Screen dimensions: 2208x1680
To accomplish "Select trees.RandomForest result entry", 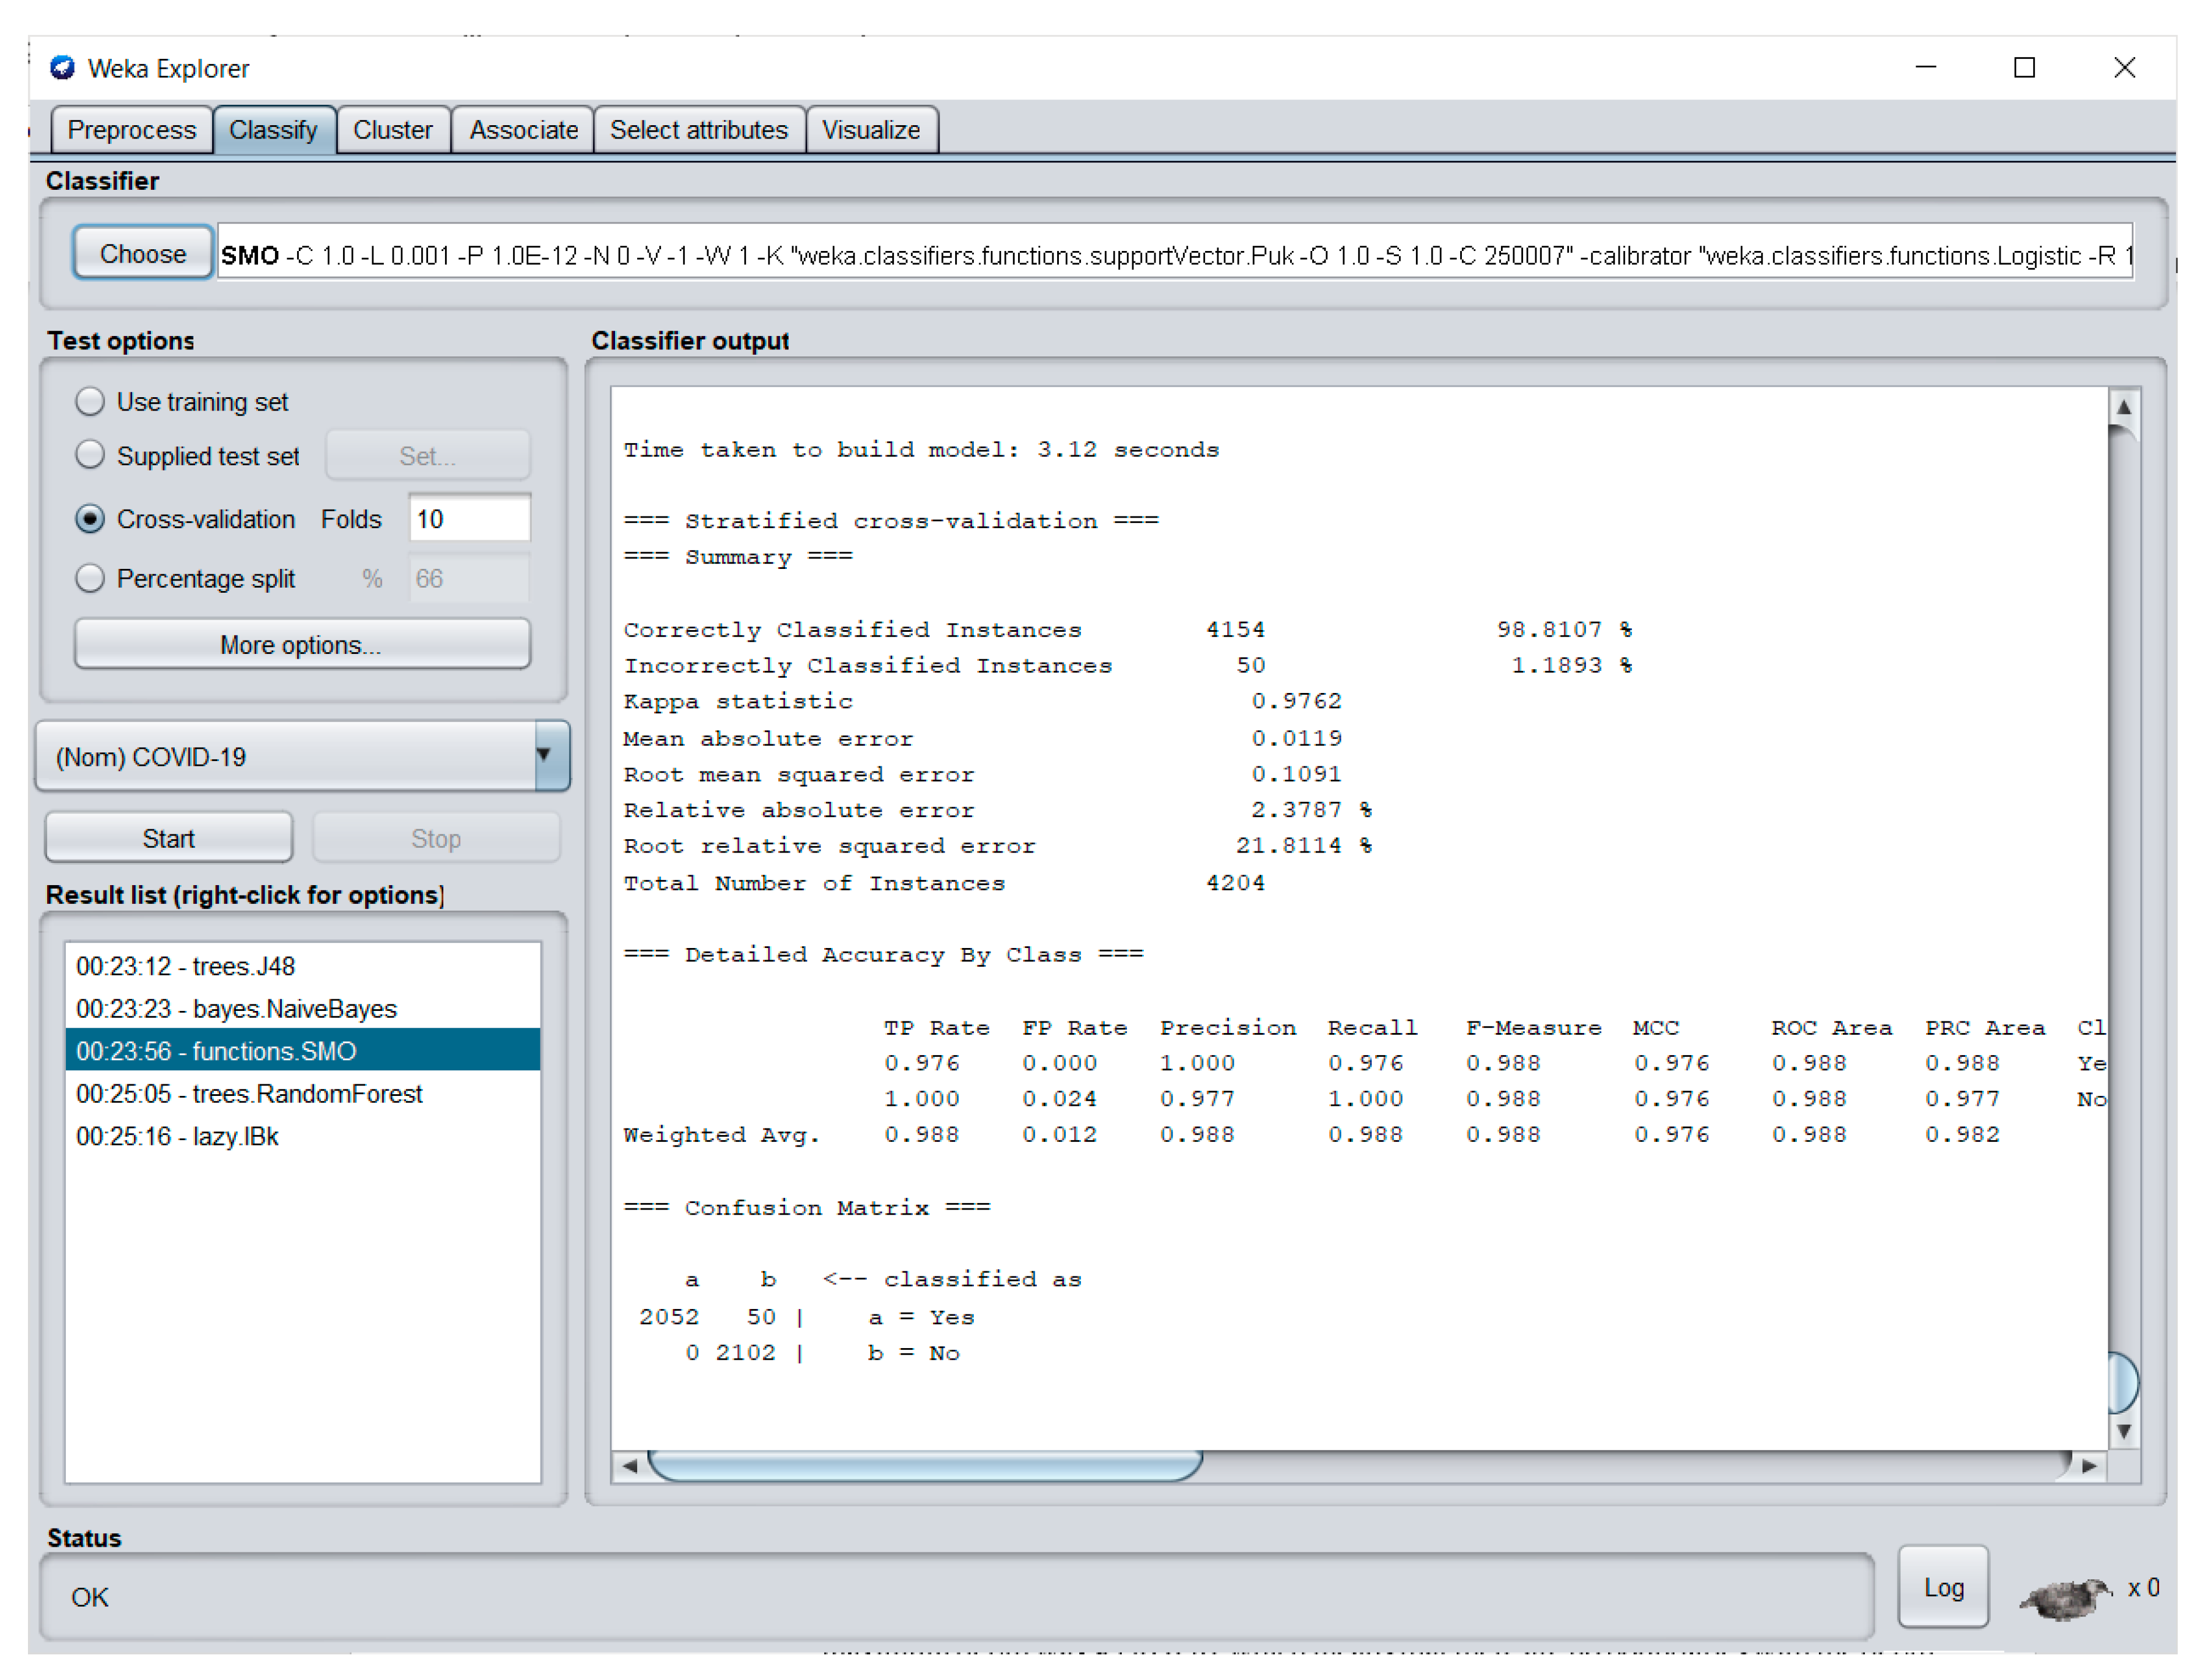I will [249, 1094].
